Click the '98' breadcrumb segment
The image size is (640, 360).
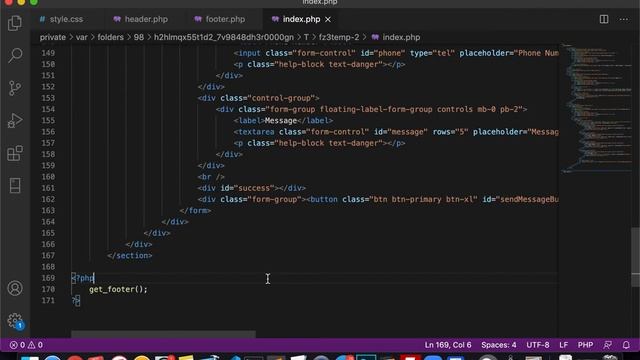139,37
